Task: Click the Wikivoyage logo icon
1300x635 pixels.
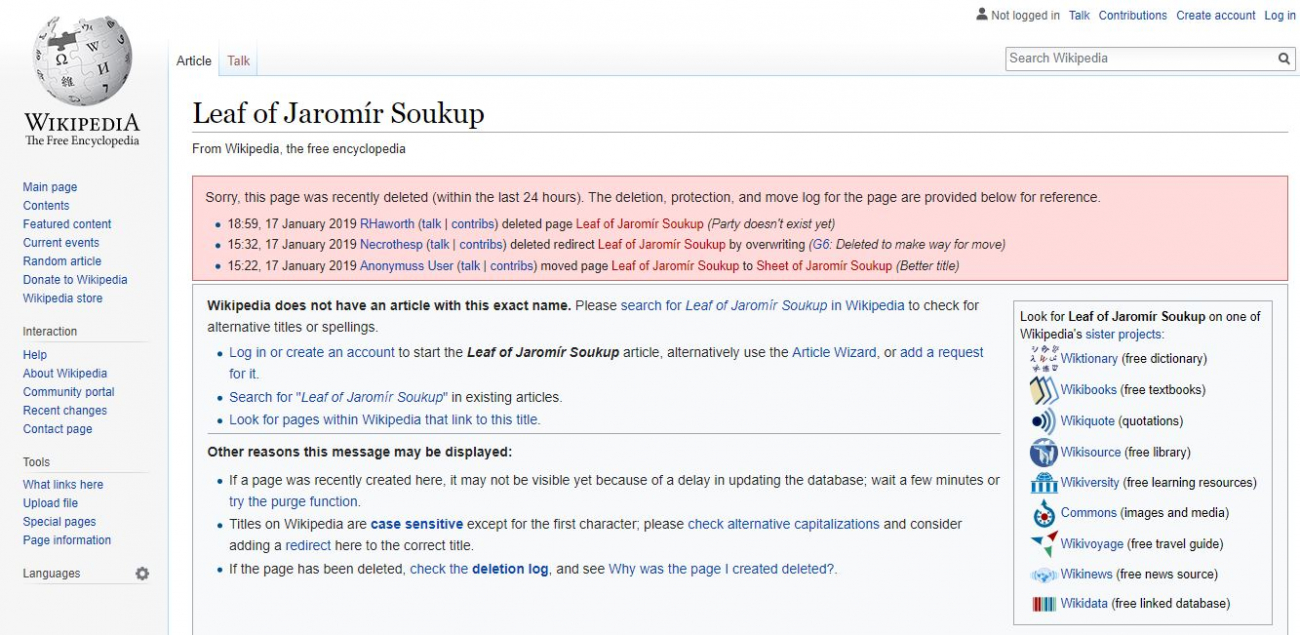Action: tap(1044, 544)
